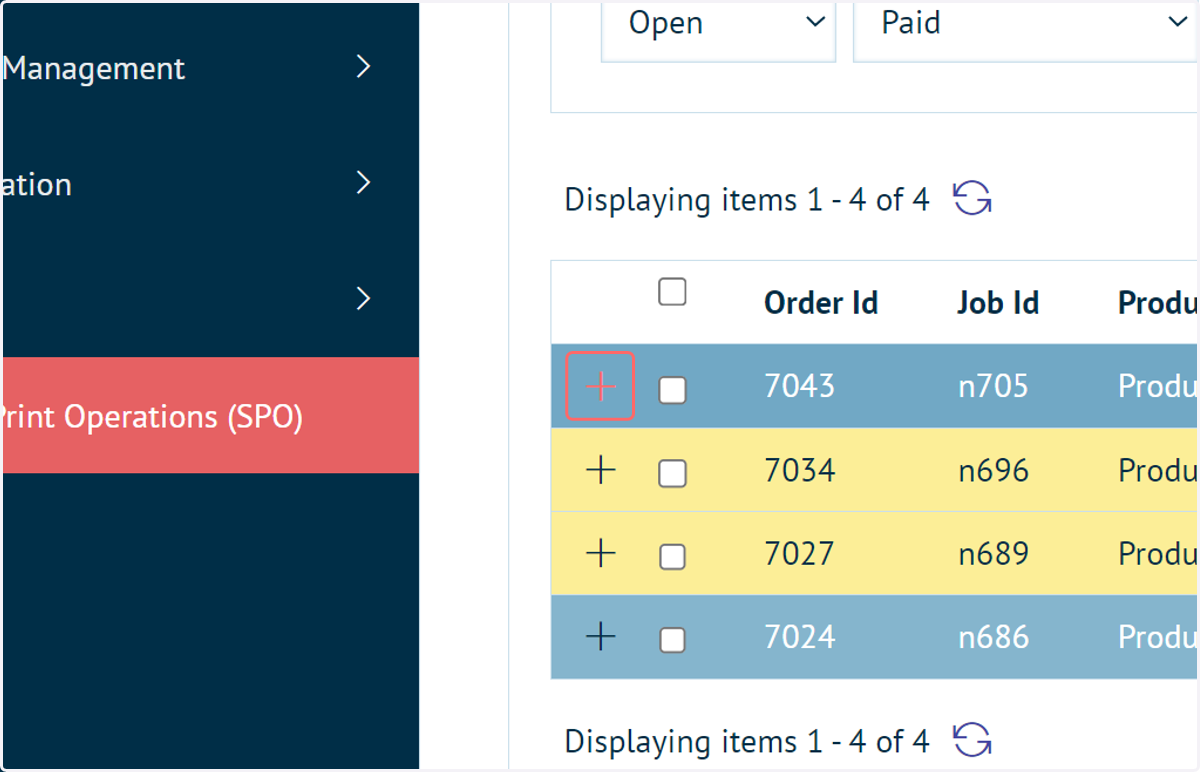Open the 'Open' status dropdown
The width and height of the screenshot is (1200, 772).
point(718,26)
